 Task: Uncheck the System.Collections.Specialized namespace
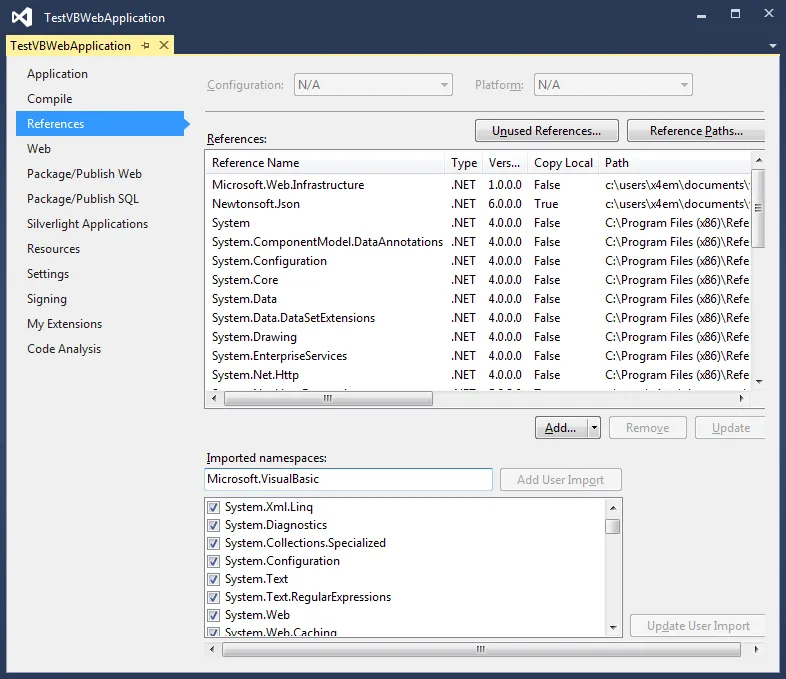coord(214,543)
